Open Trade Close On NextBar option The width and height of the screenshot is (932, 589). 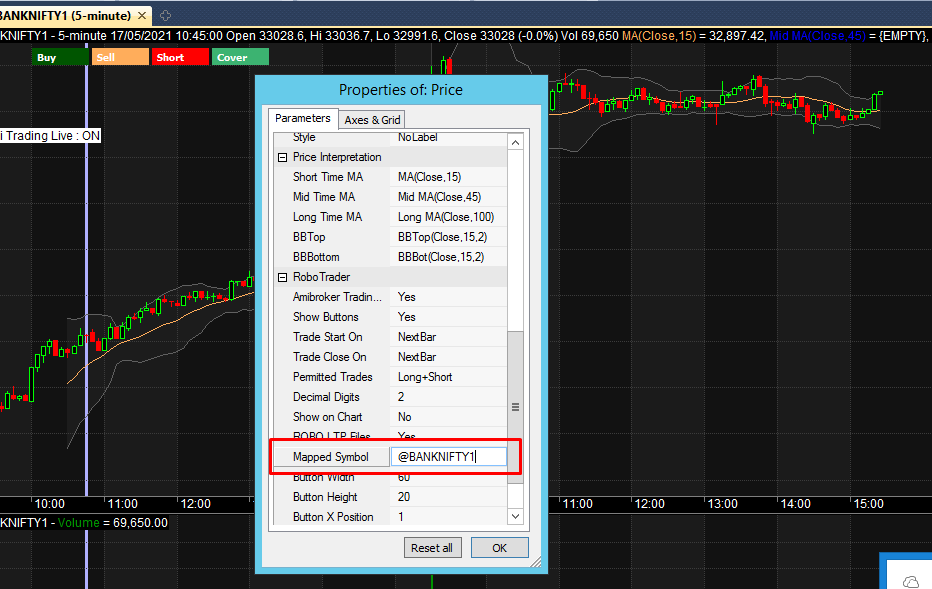pos(449,357)
